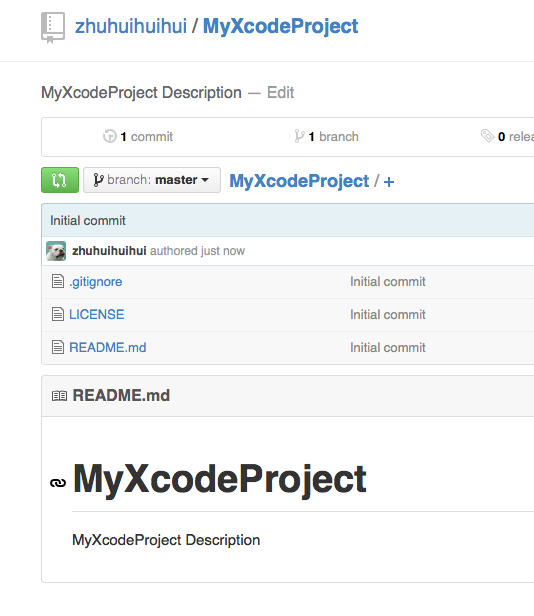534x616 pixels.
Task: Open Initial commit message for README.md row
Action: point(388,348)
